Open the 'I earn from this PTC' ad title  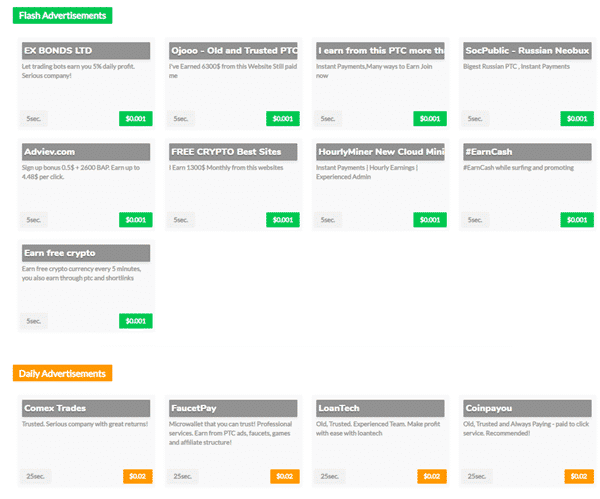(x=380, y=51)
